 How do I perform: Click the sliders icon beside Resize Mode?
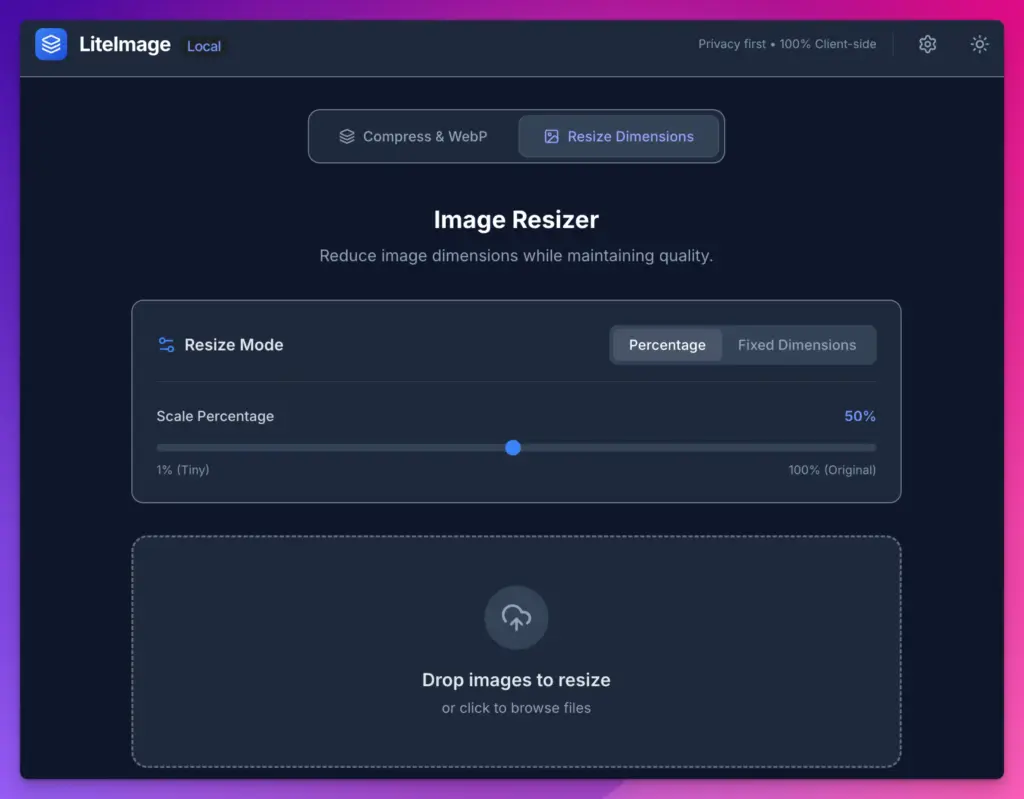tap(166, 344)
